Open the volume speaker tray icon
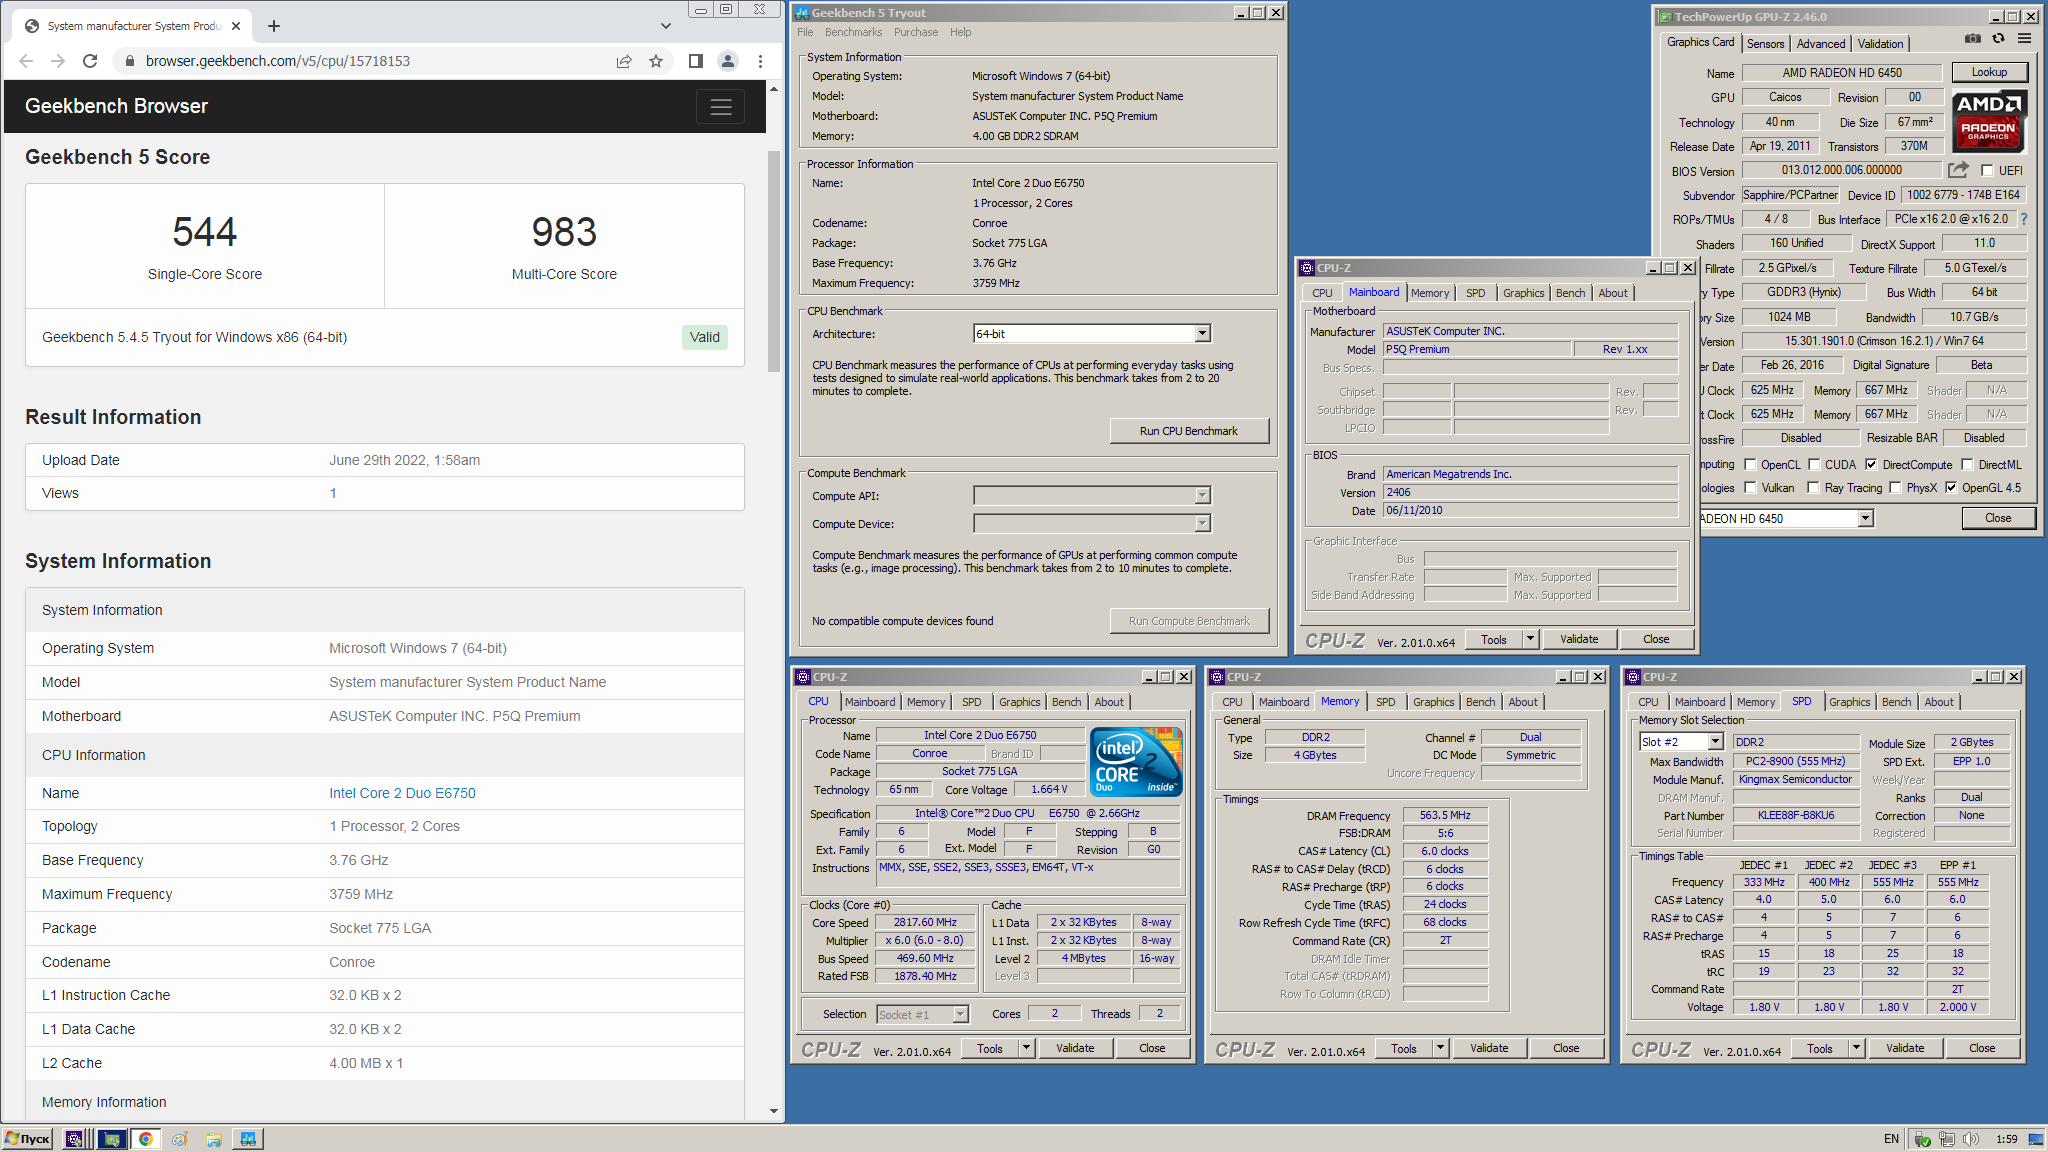 pos(1970,1139)
